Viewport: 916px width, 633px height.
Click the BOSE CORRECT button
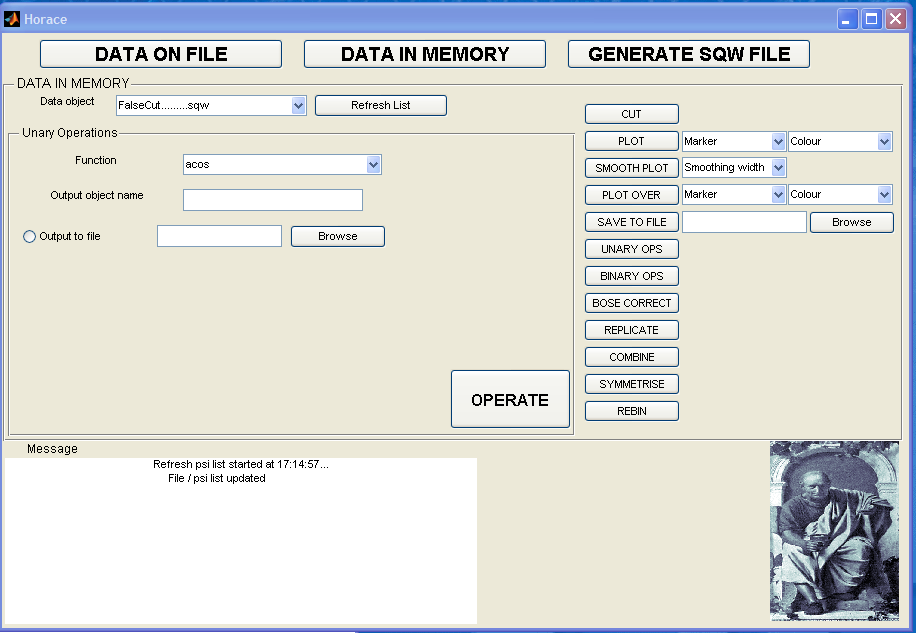click(632, 303)
